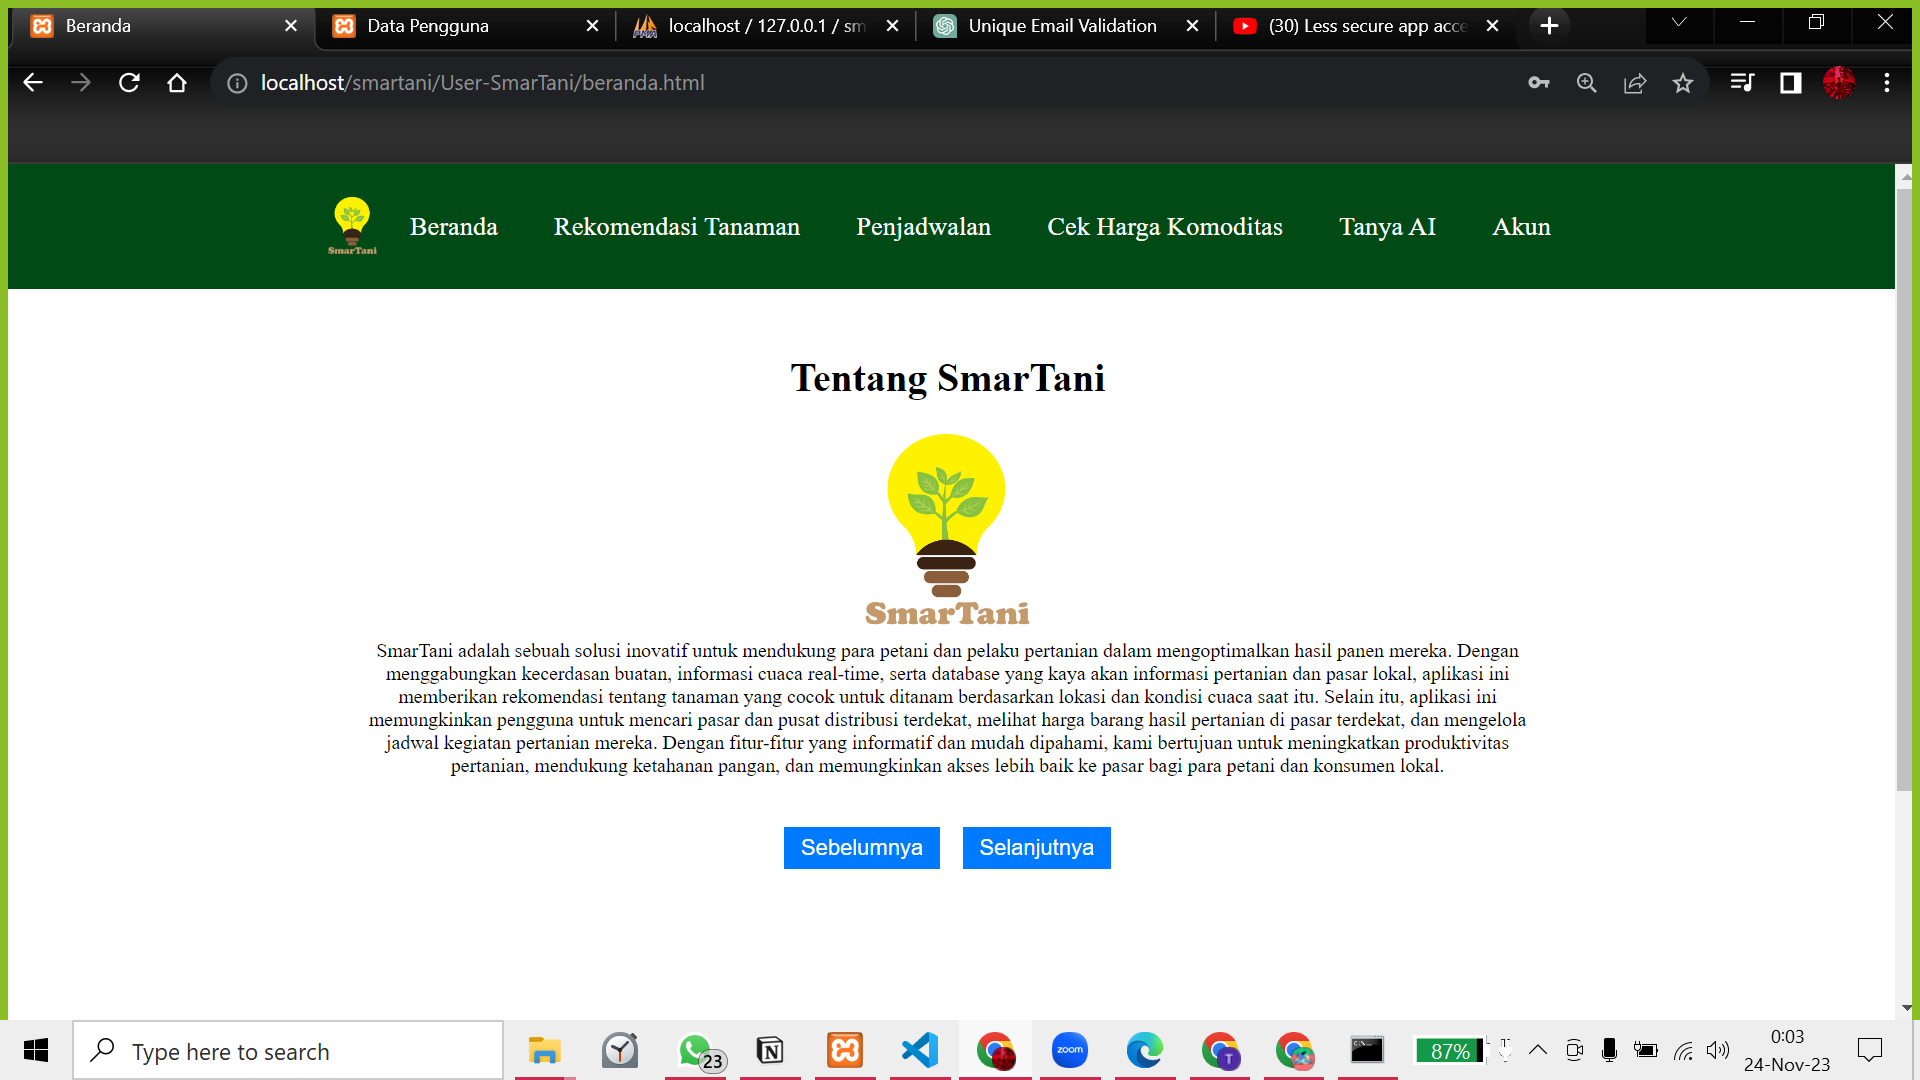Bookmark this page with star icon
This screenshot has height=1080, width=1920.
click(1683, 83)
